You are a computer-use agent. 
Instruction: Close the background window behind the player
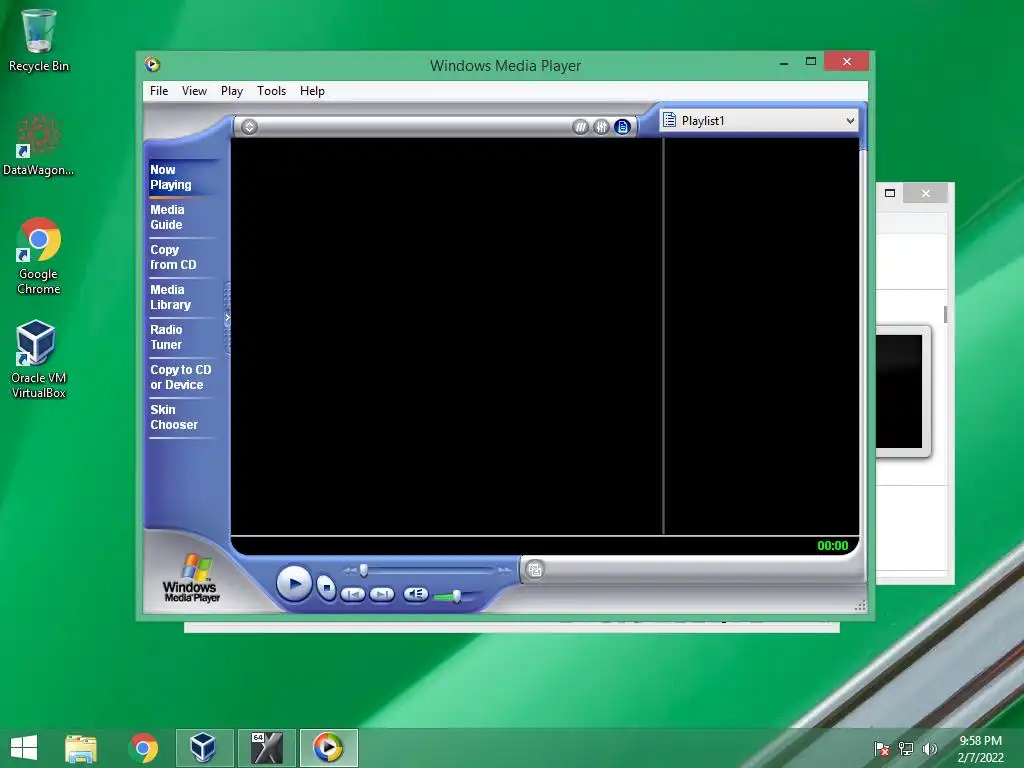925,193
